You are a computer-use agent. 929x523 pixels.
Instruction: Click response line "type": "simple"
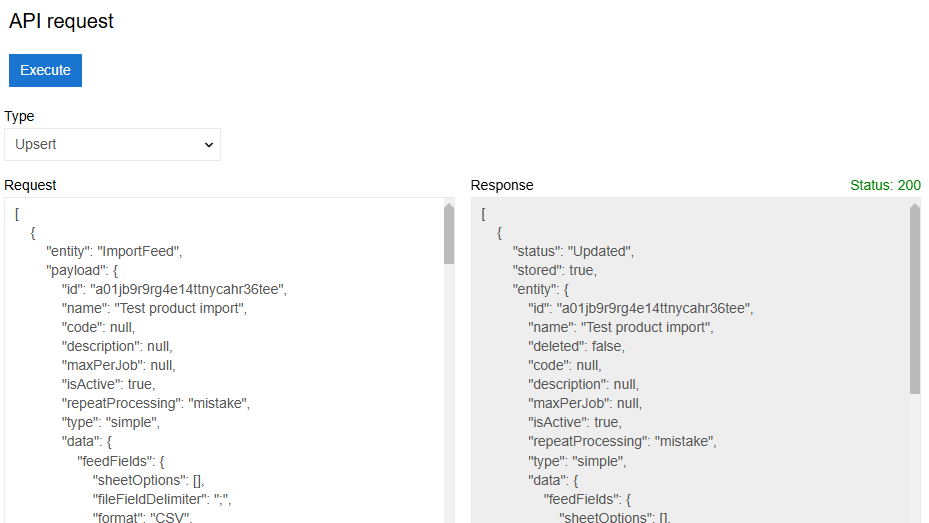pos(577,460)
